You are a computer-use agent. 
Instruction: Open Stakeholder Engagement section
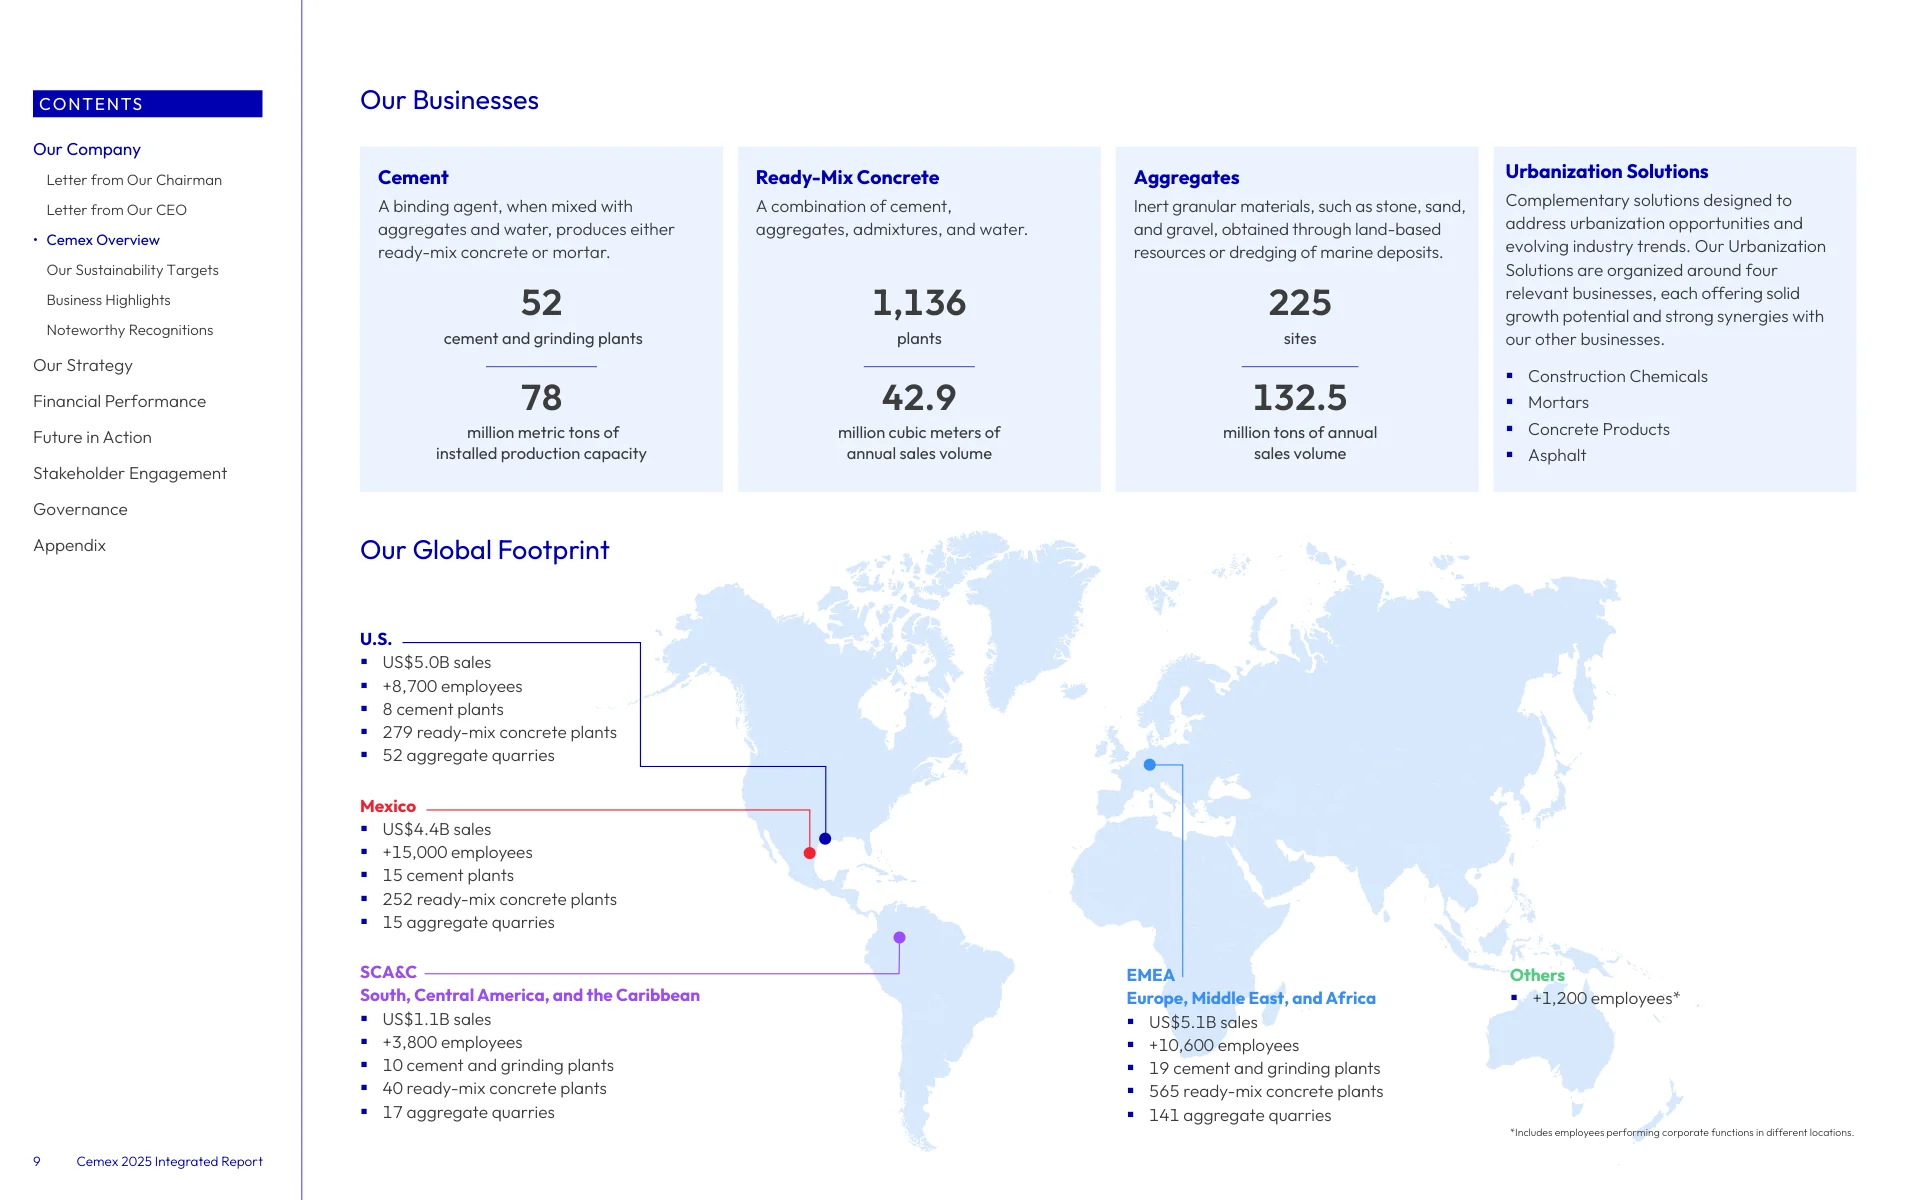pos(130,474)
